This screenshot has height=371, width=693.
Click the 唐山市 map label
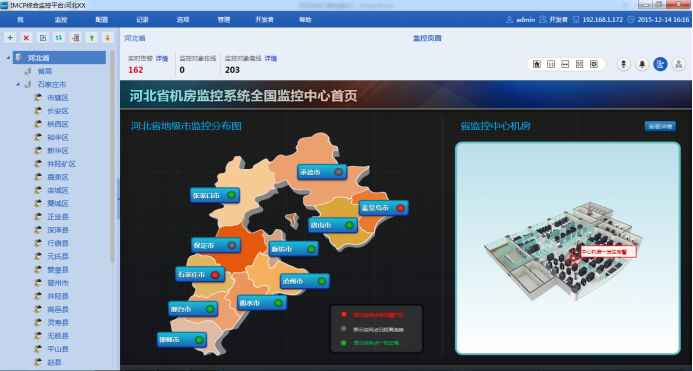[x=333, y=225]
